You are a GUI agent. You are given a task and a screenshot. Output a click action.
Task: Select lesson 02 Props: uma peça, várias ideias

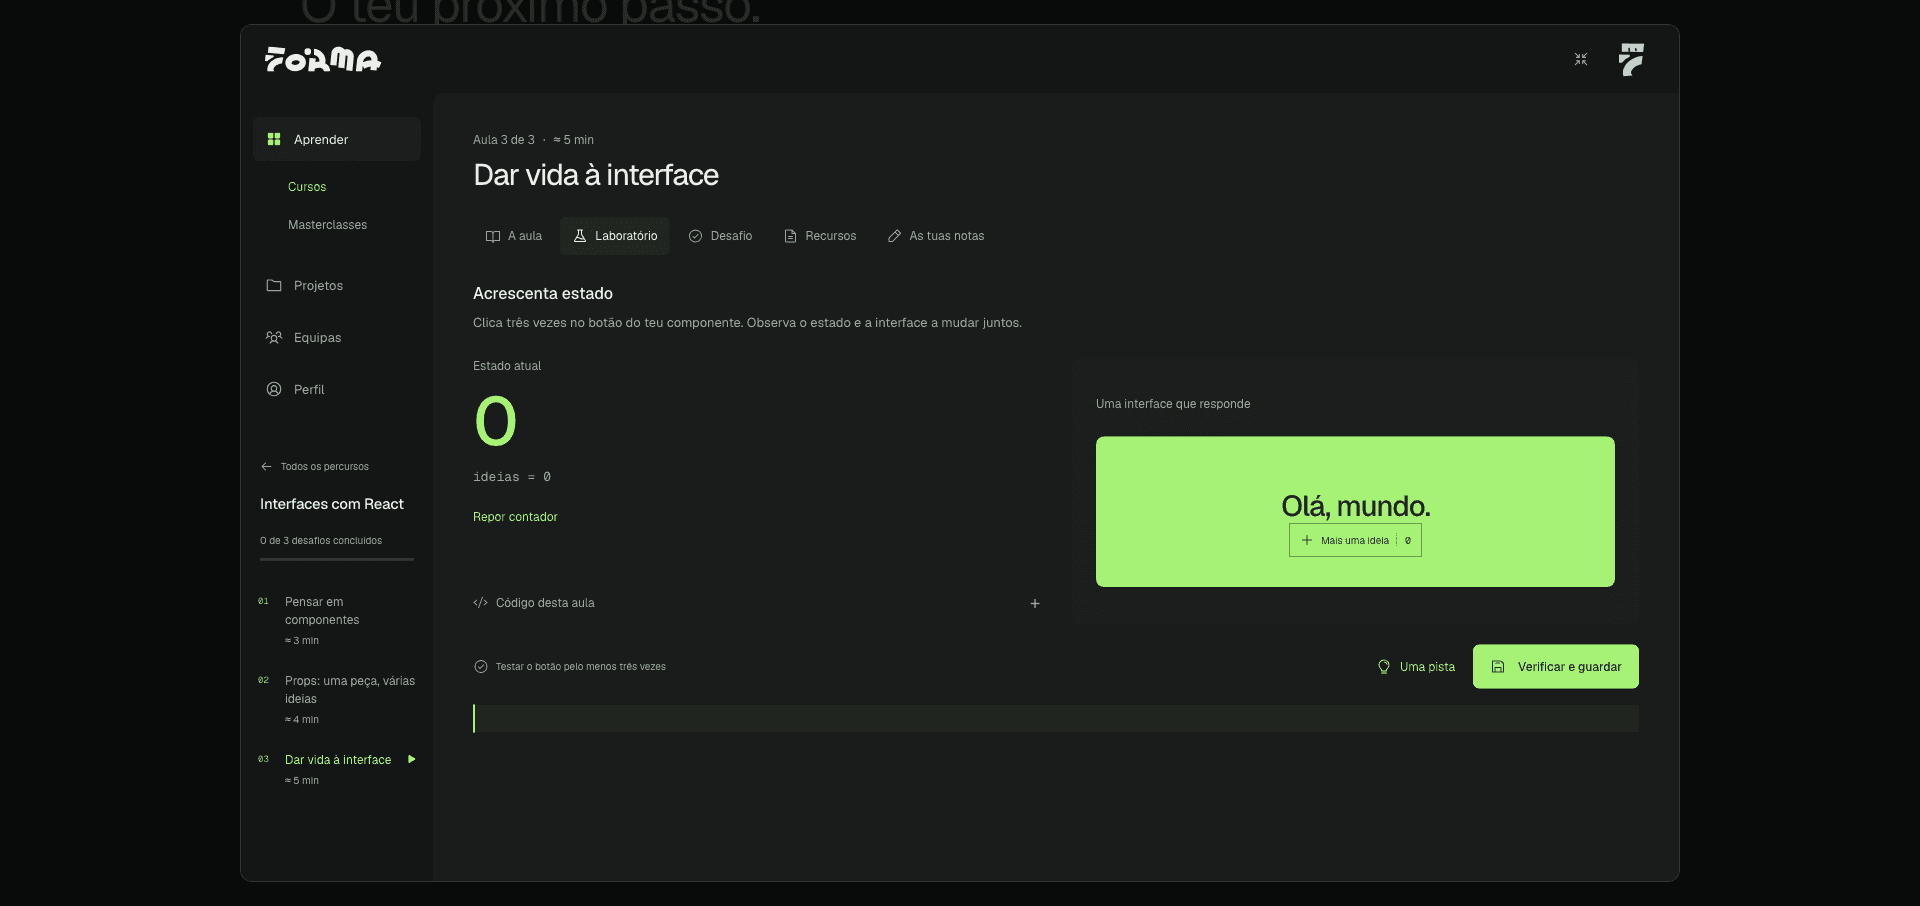(337, 699)
